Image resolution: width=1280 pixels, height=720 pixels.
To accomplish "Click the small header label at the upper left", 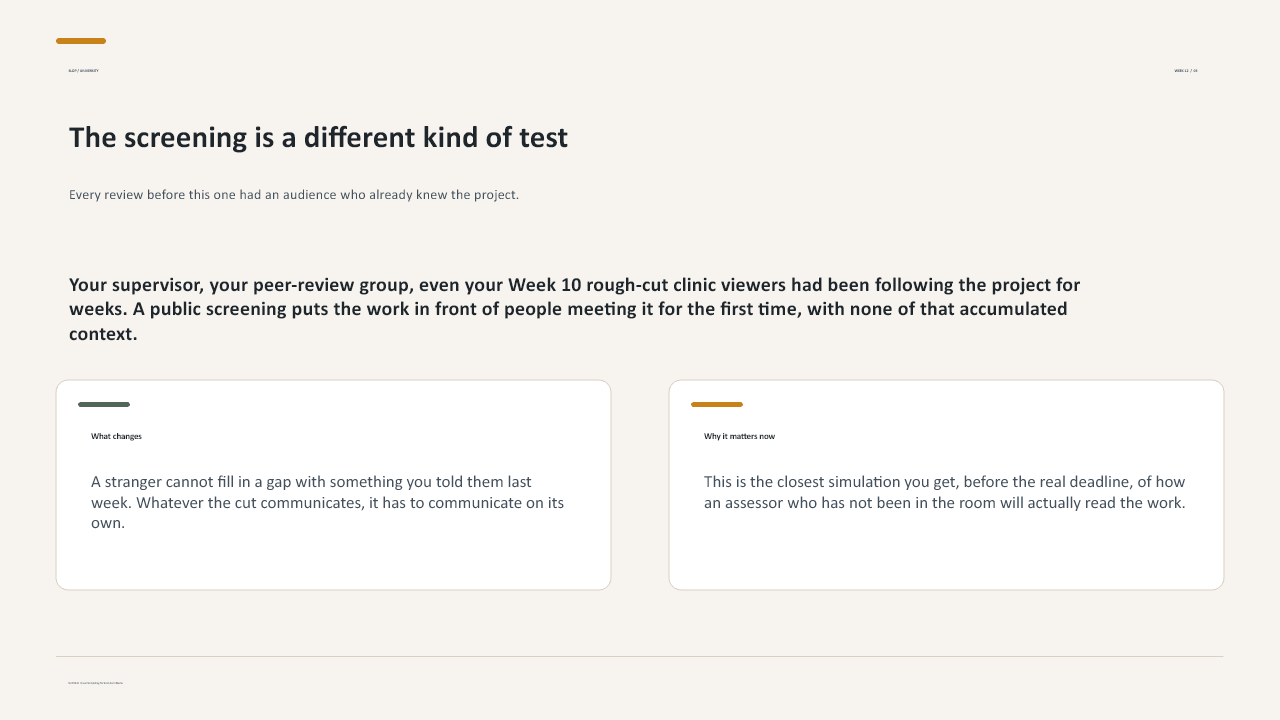I will pyautogui.click(x=83, y=71).
